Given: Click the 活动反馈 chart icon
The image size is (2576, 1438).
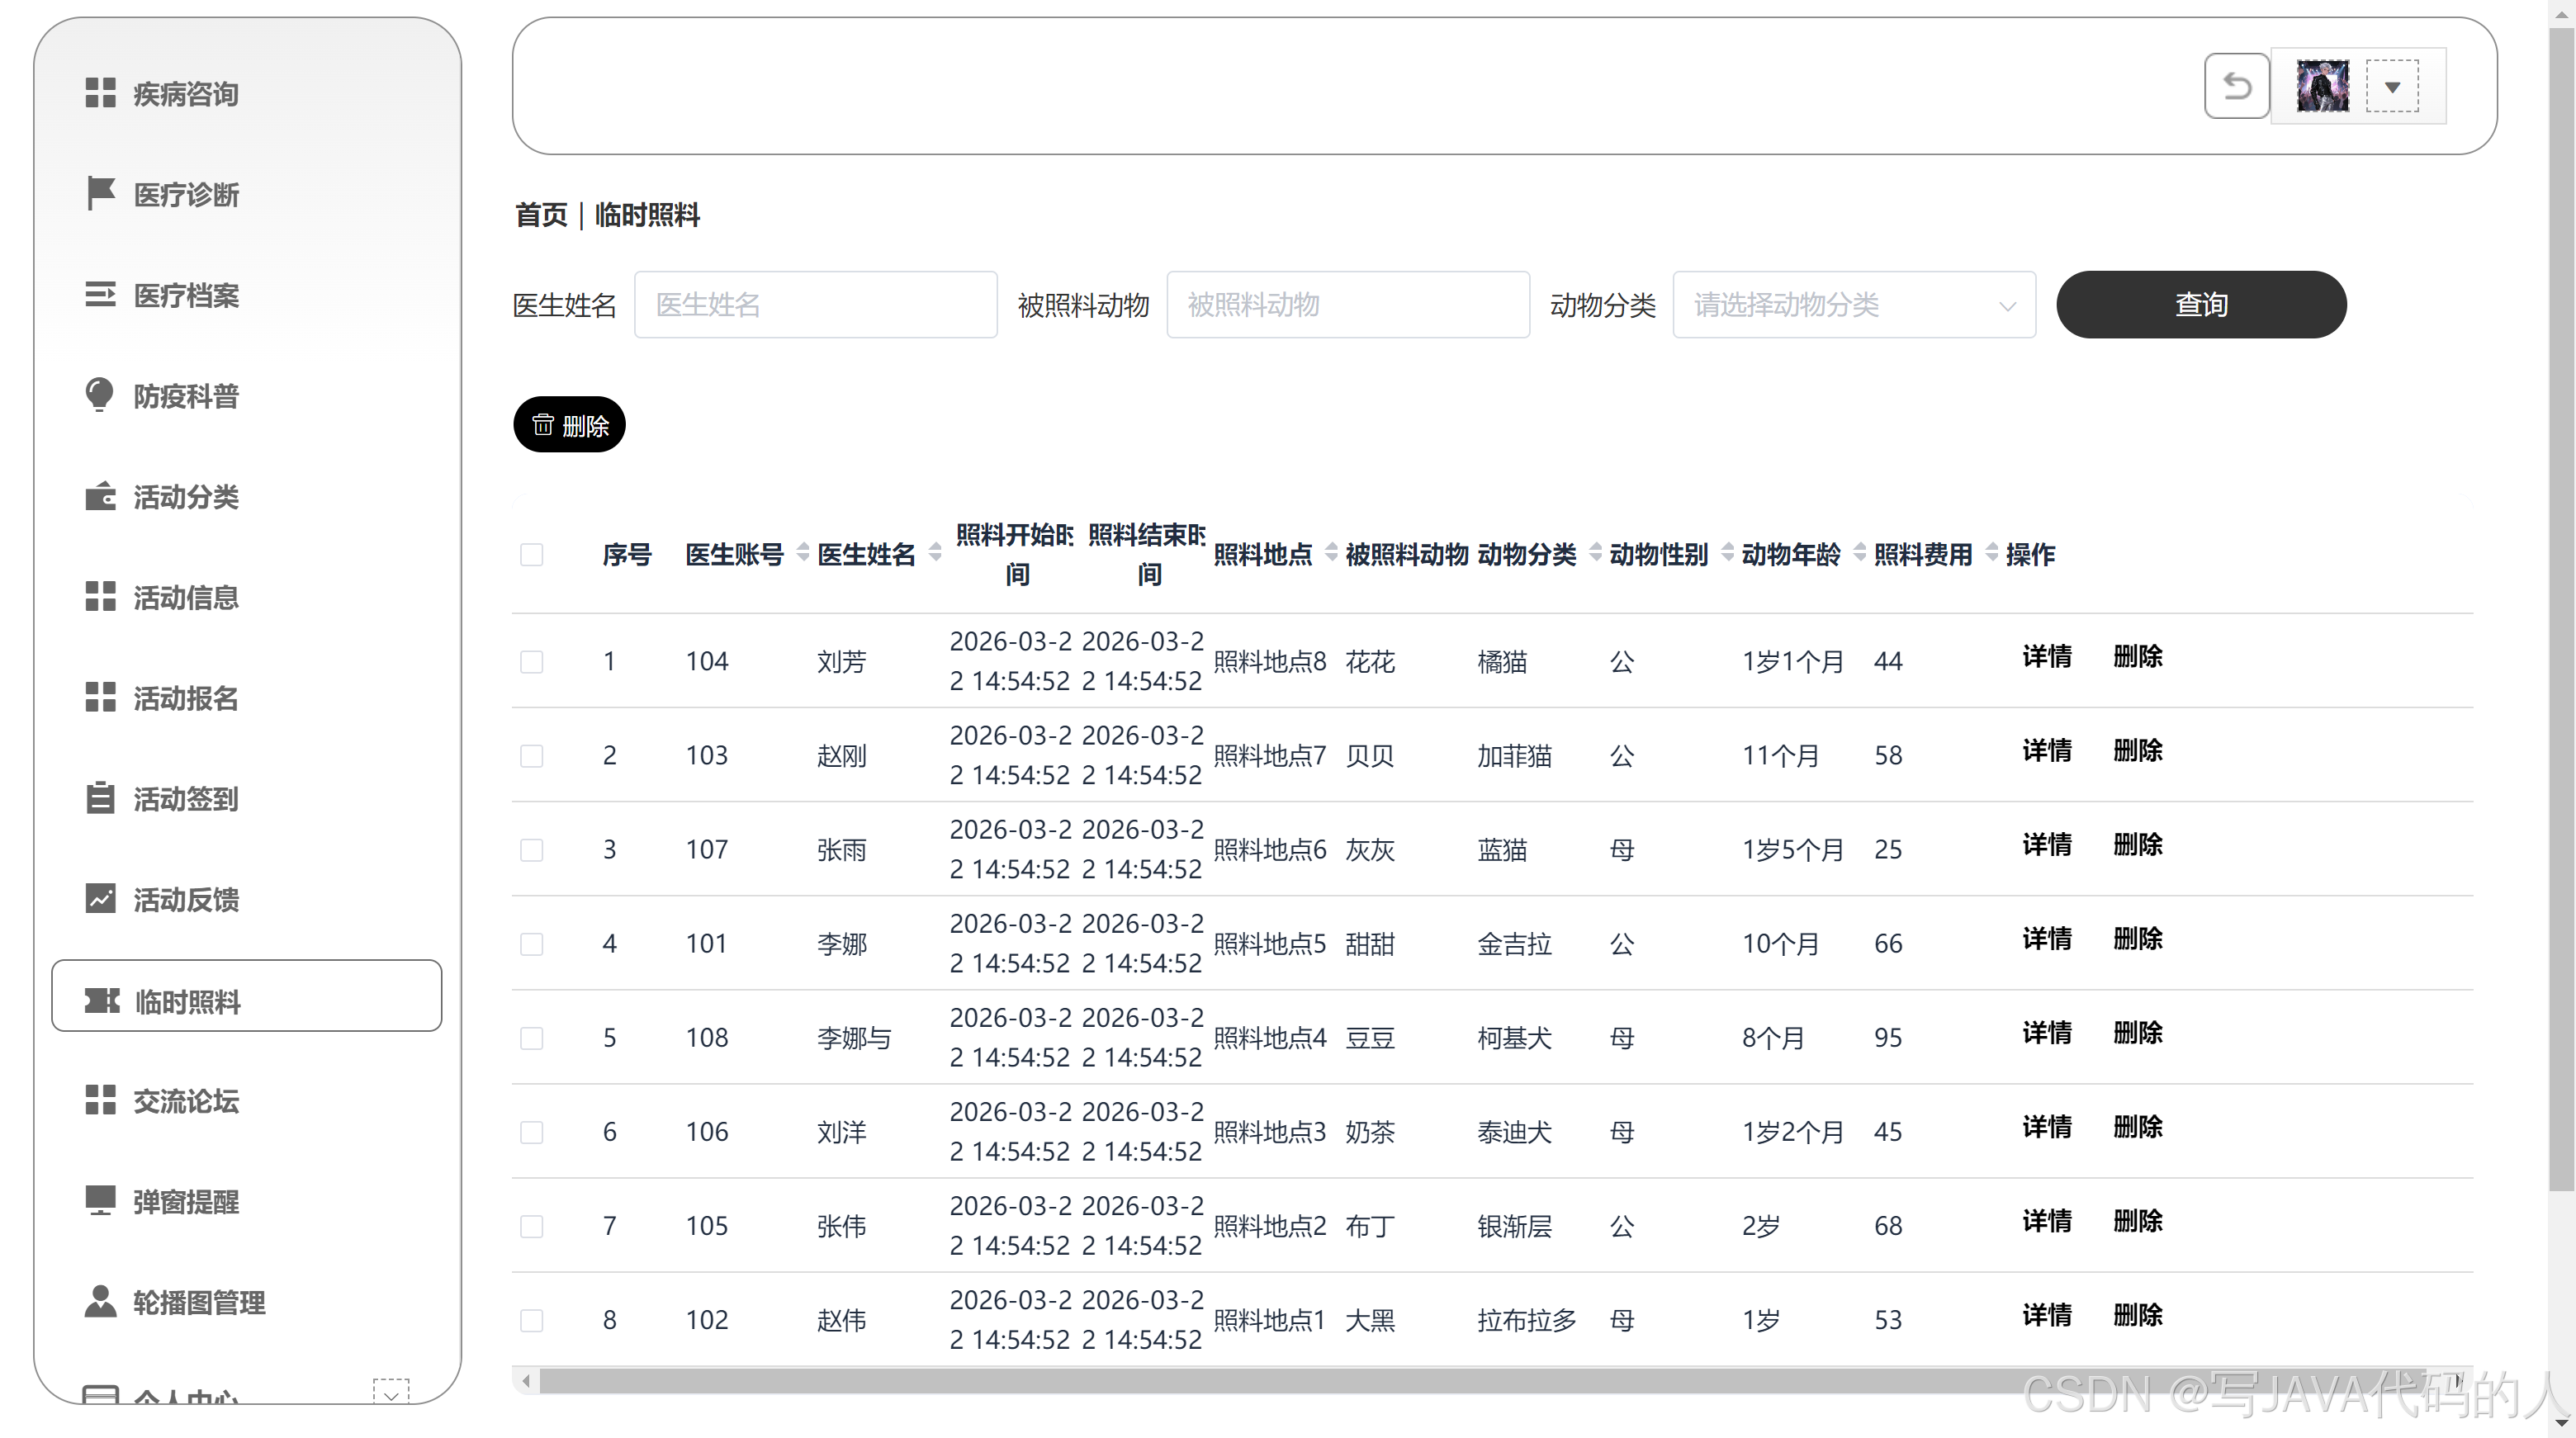Looking at the screenshot, I should (100, 898).
